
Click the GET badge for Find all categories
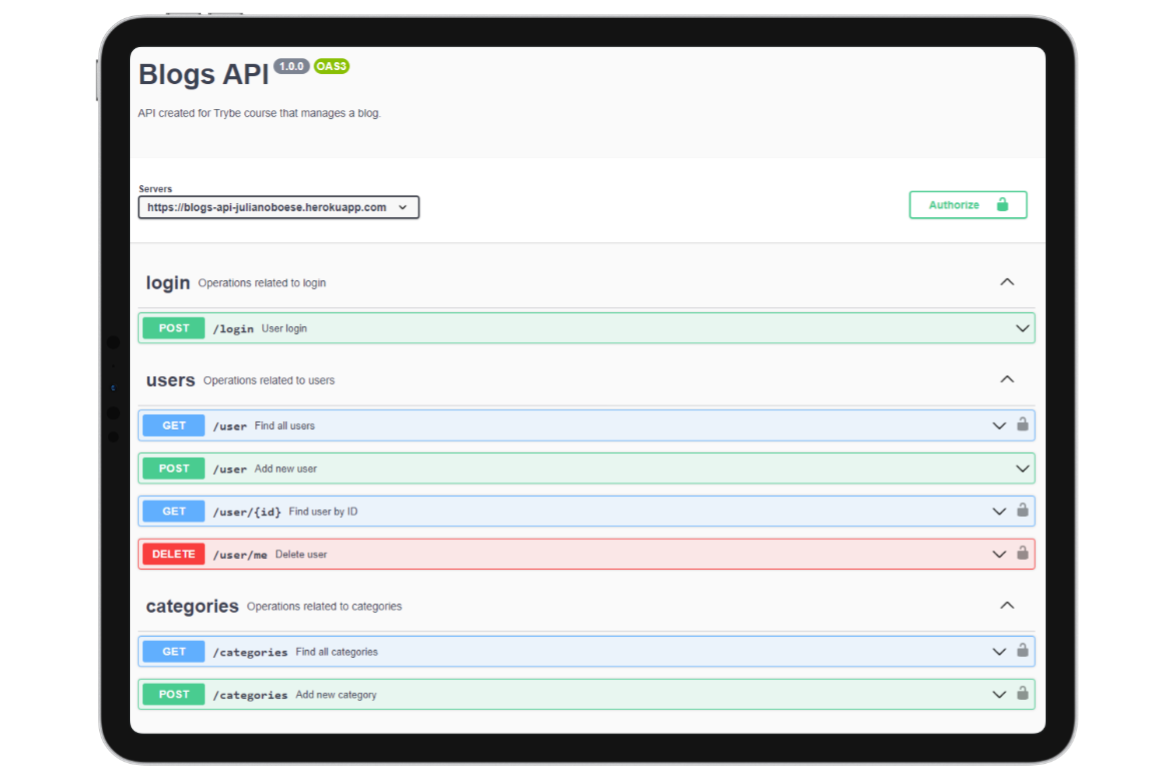[174, 652]
